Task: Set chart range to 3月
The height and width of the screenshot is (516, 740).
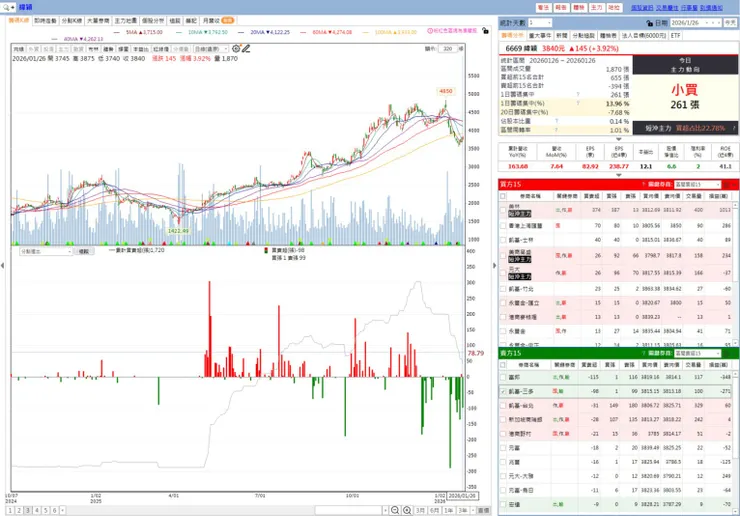Action: (420, 510)
